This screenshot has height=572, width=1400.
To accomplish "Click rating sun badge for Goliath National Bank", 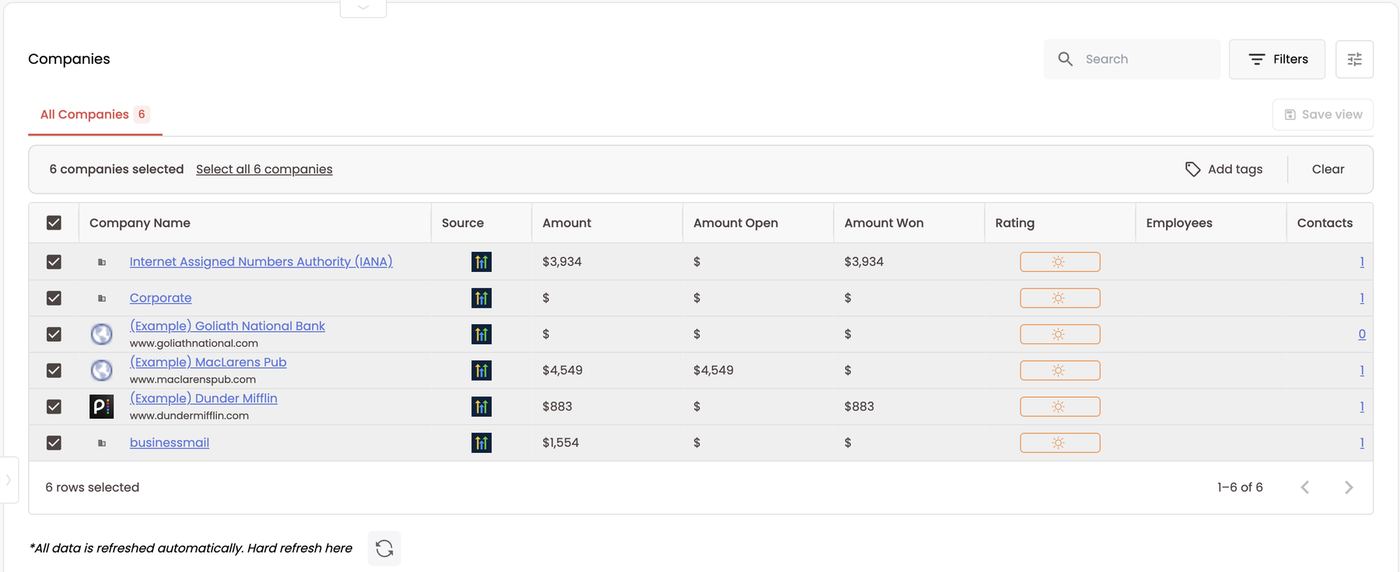I will click(1060, 334).
